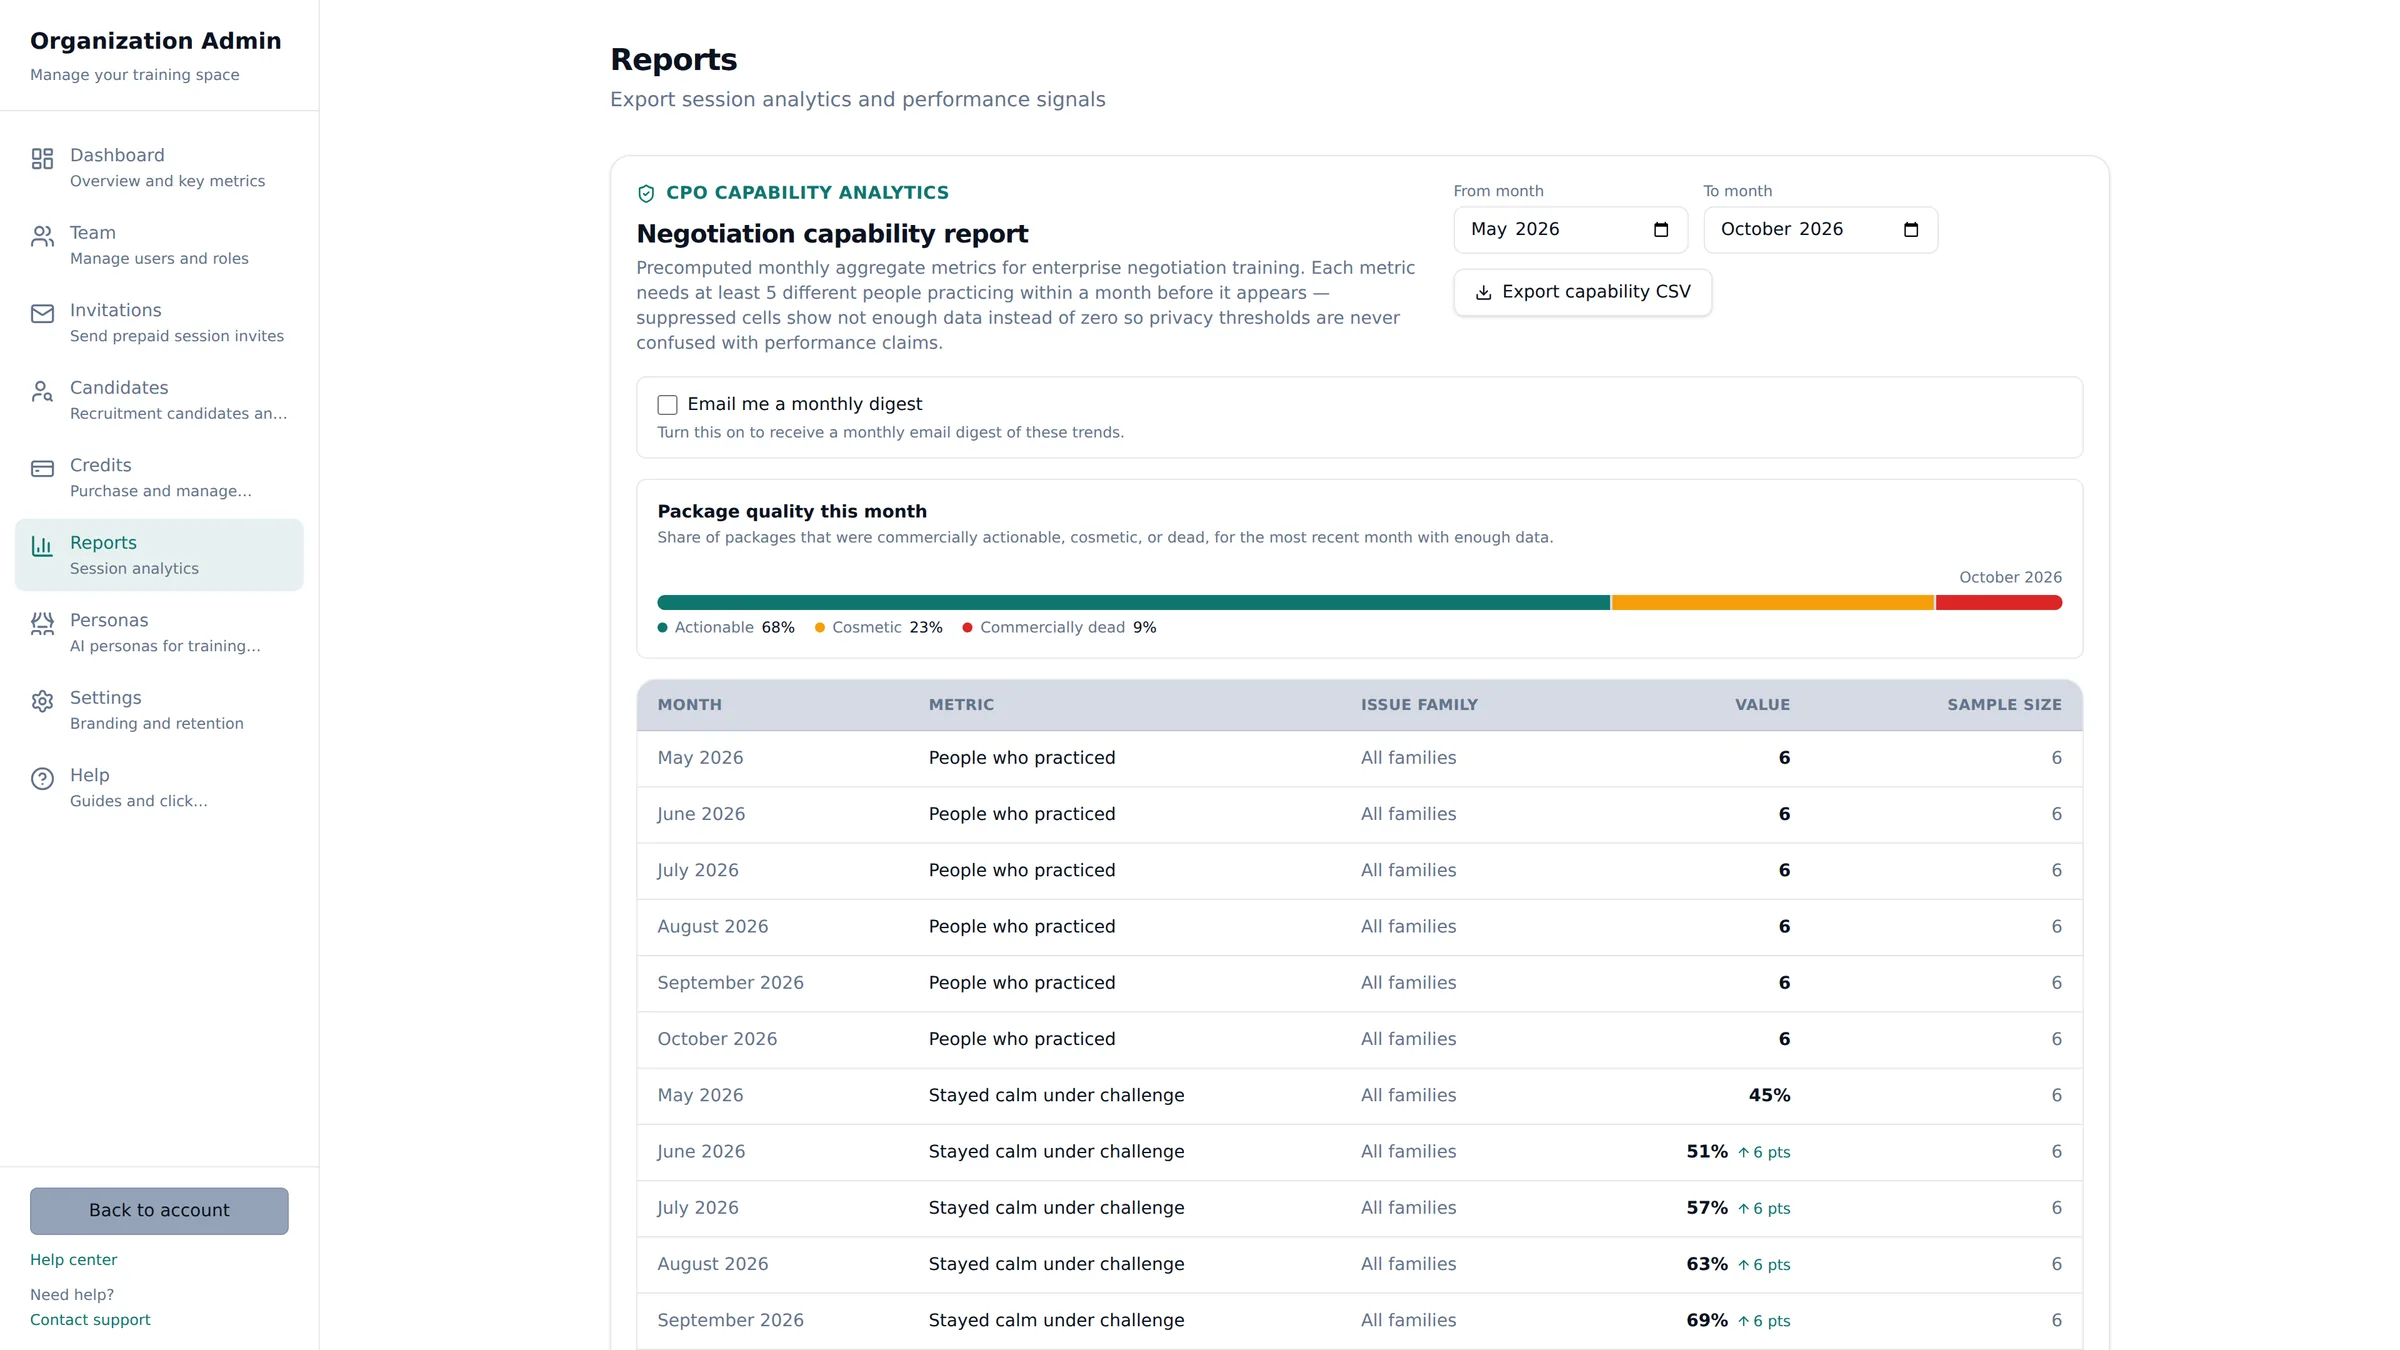The width and height of the screenshot is (2400, 1350).
Task: Enable the Email me a monthly digest checkbox
Action: point(667,405)
